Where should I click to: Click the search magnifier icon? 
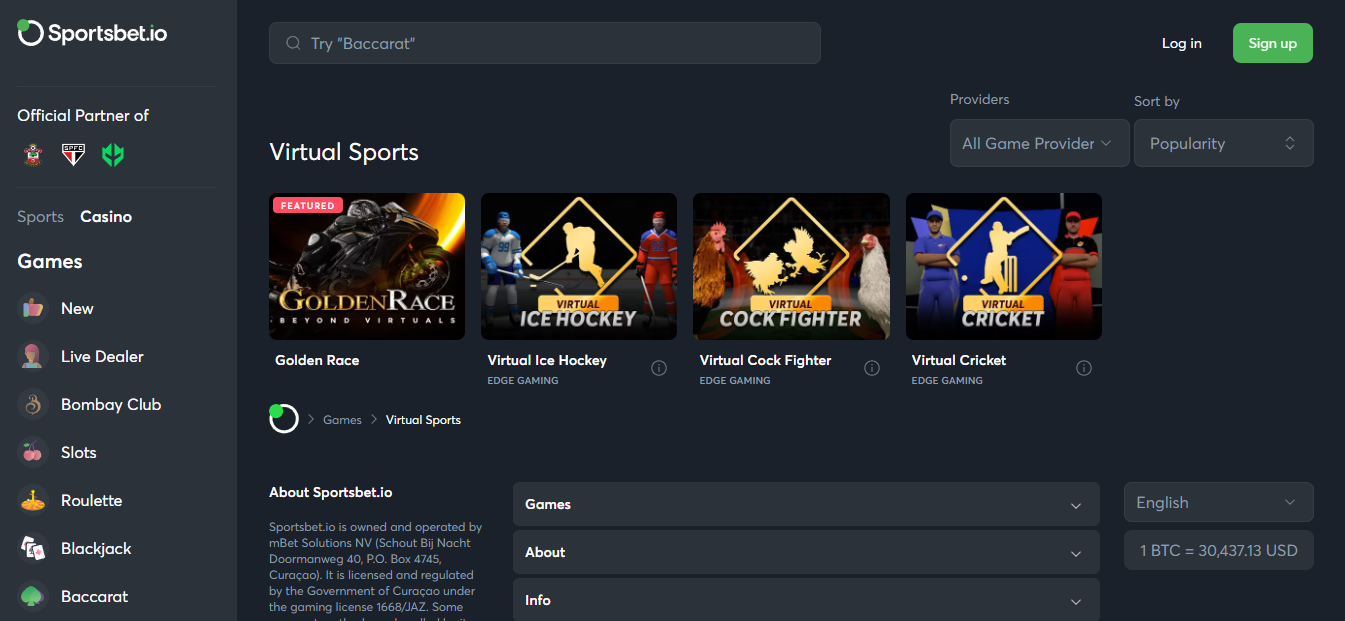tap(293, 43)
